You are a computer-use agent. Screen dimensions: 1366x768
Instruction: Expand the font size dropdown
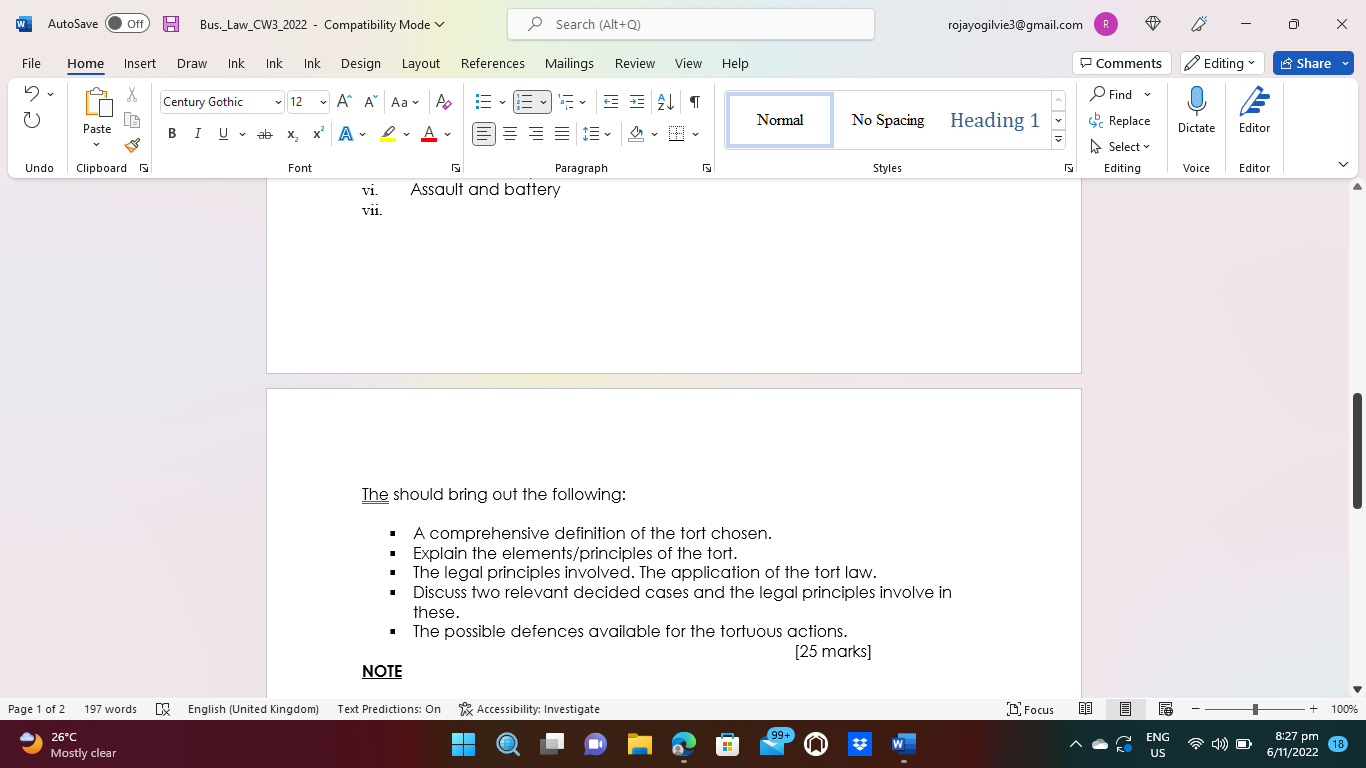coord(324,102)
